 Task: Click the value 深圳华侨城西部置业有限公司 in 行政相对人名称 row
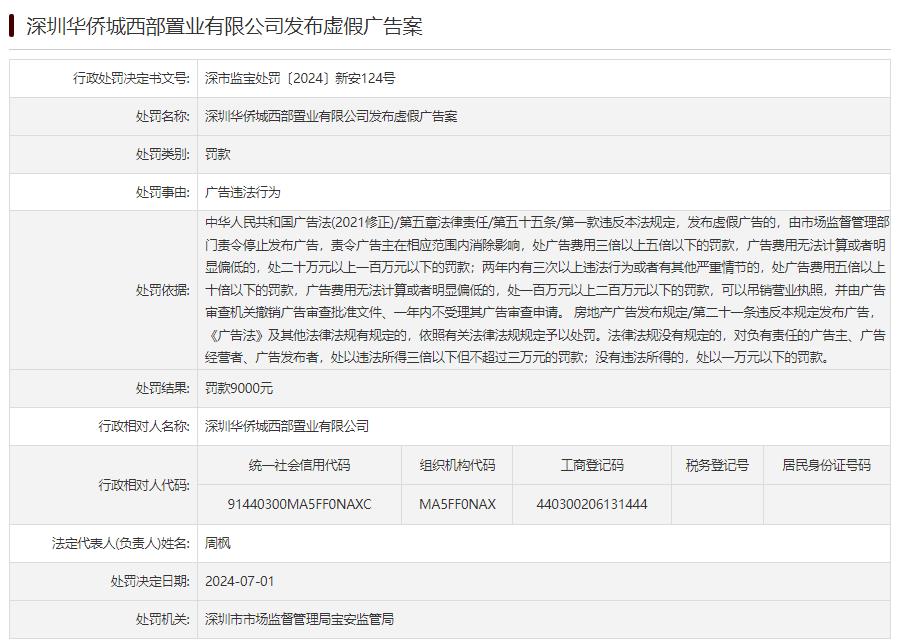click(x=287, y=426)
